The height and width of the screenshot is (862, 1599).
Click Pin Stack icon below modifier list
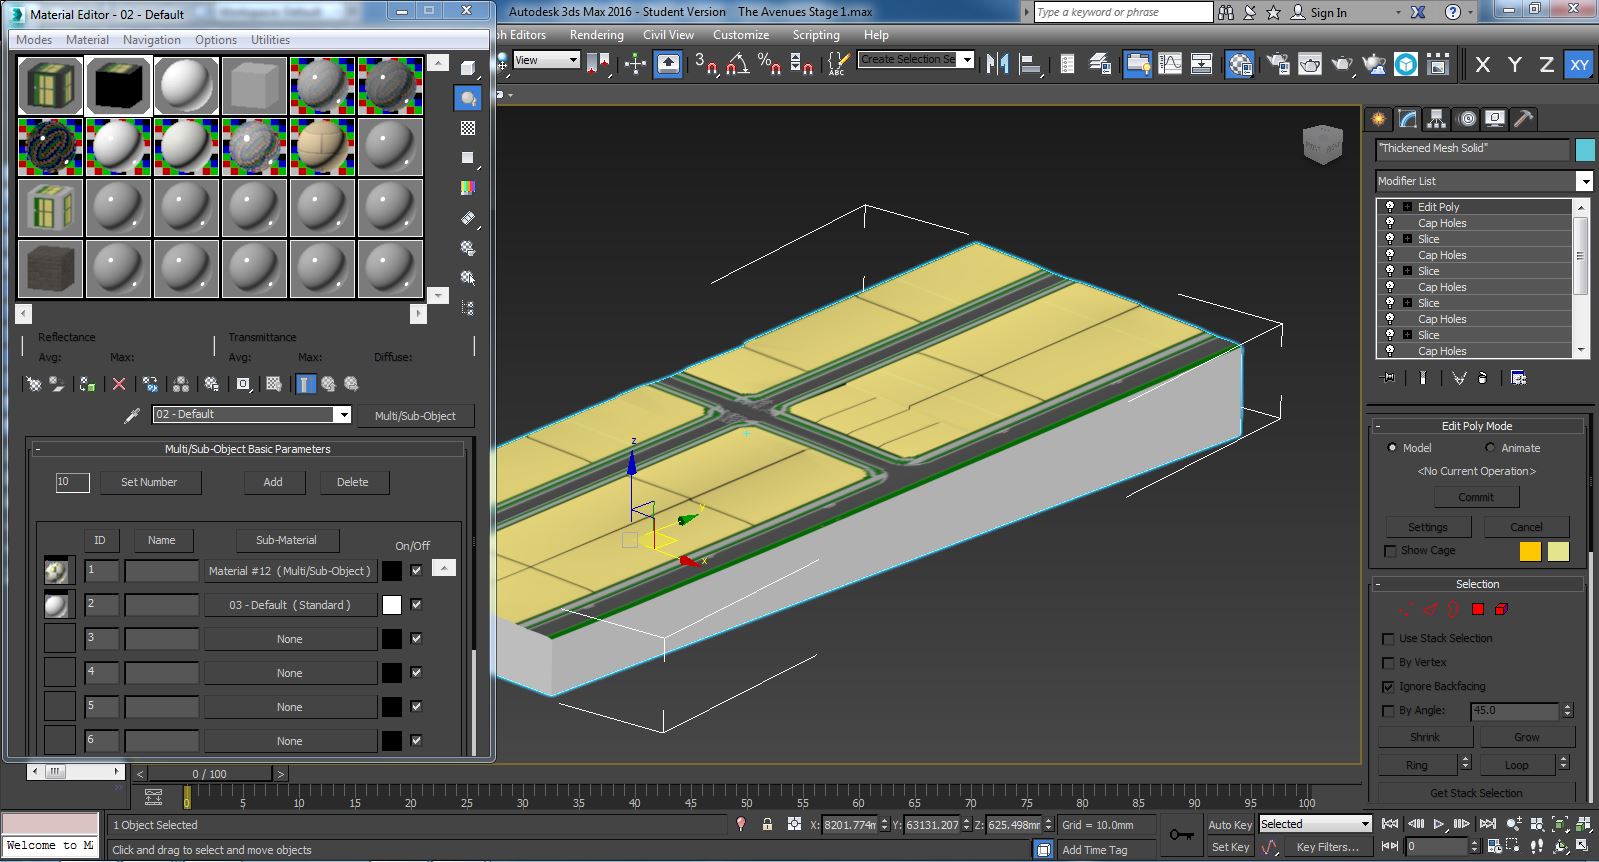pos(1388,378)
